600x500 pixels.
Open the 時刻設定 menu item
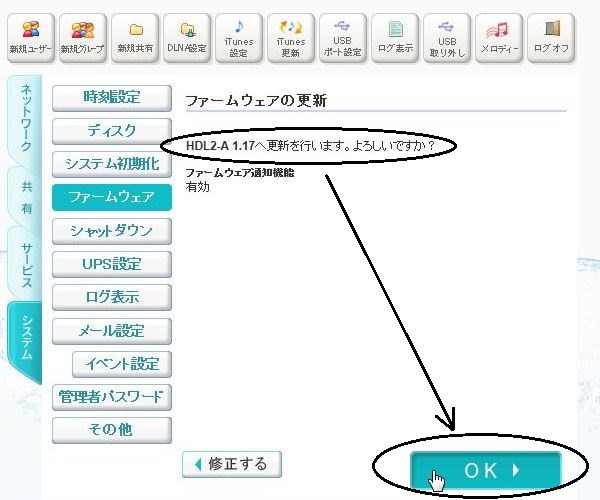[112, 98]
